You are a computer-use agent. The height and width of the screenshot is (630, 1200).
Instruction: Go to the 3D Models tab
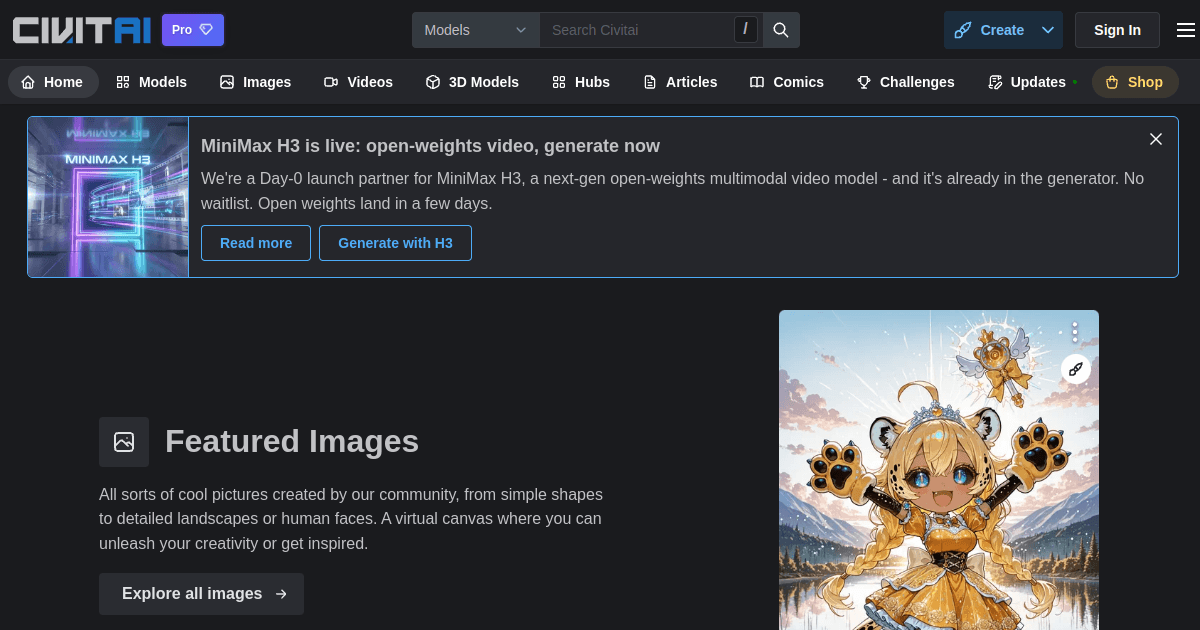(x=472, y=82)
